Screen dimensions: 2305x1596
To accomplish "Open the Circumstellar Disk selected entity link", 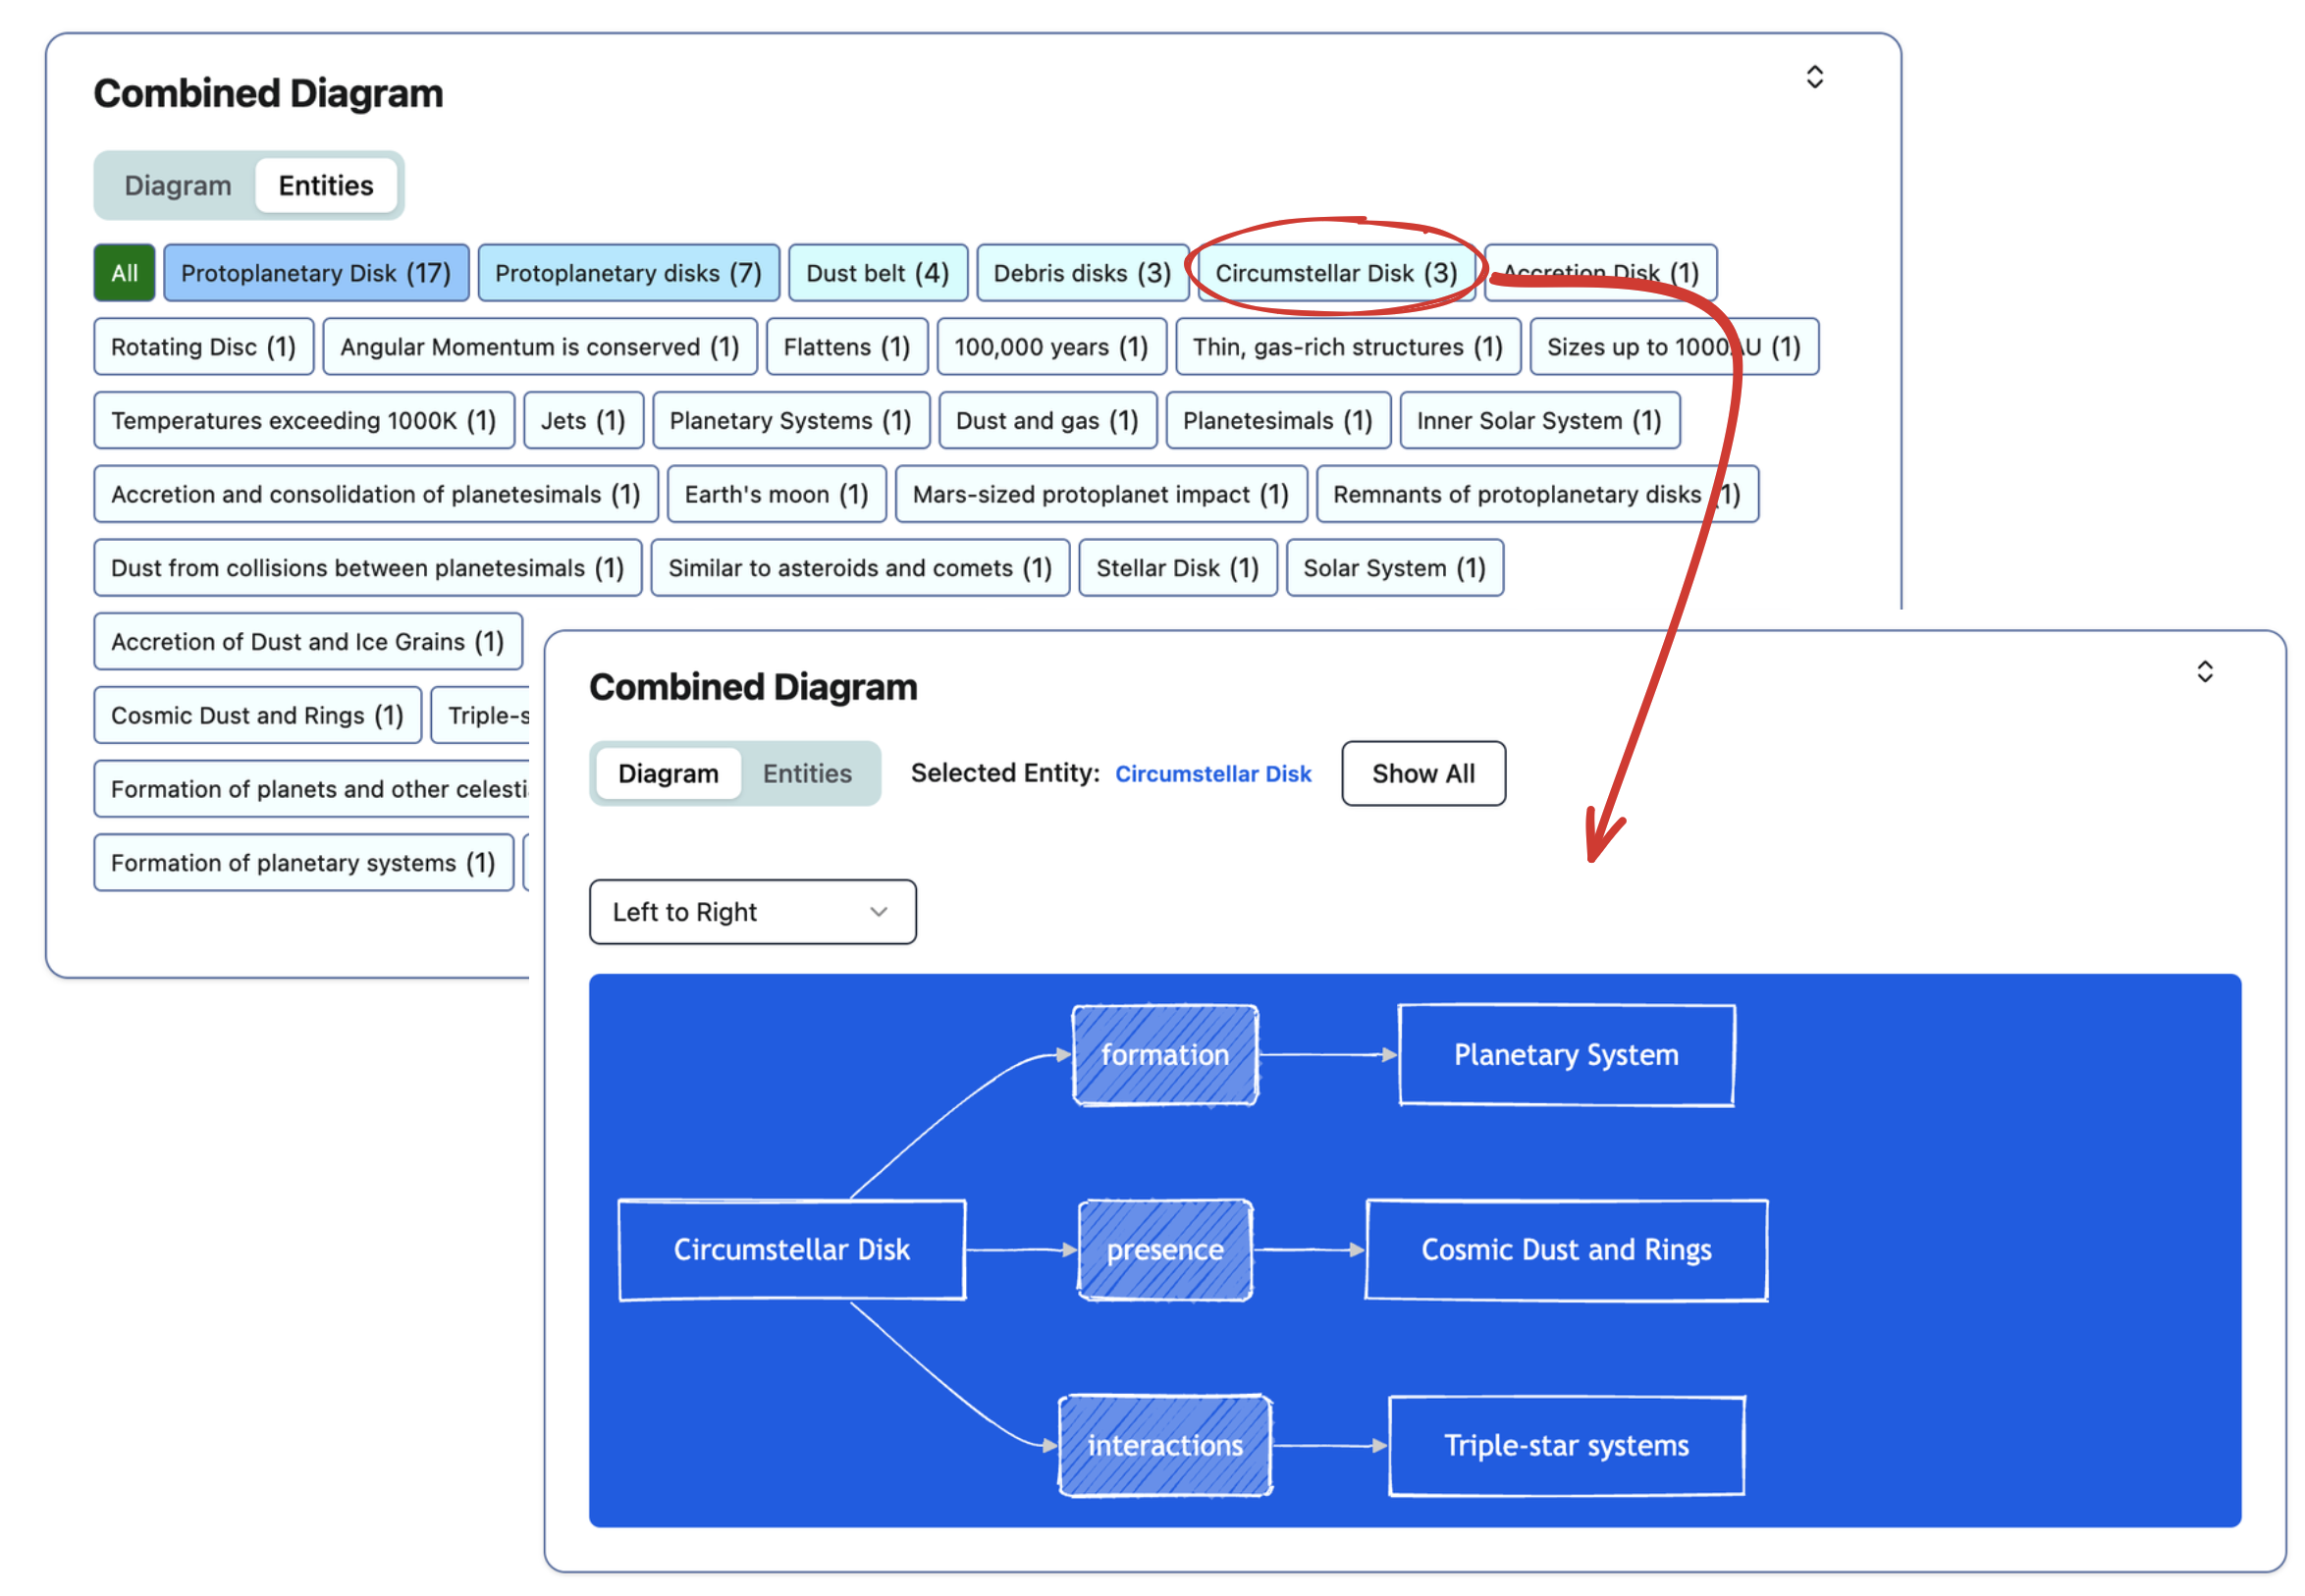I will 1212,774.
